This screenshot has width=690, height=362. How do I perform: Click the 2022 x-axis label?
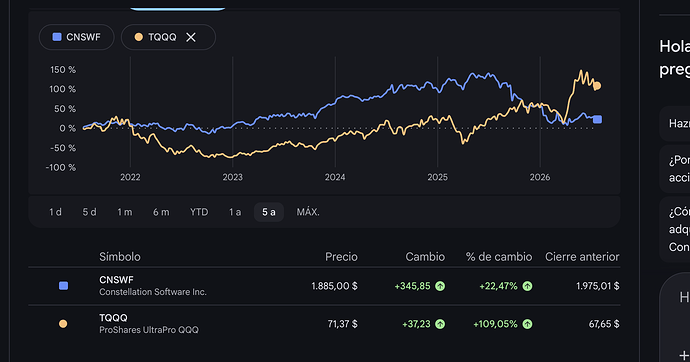pos(130,177)
